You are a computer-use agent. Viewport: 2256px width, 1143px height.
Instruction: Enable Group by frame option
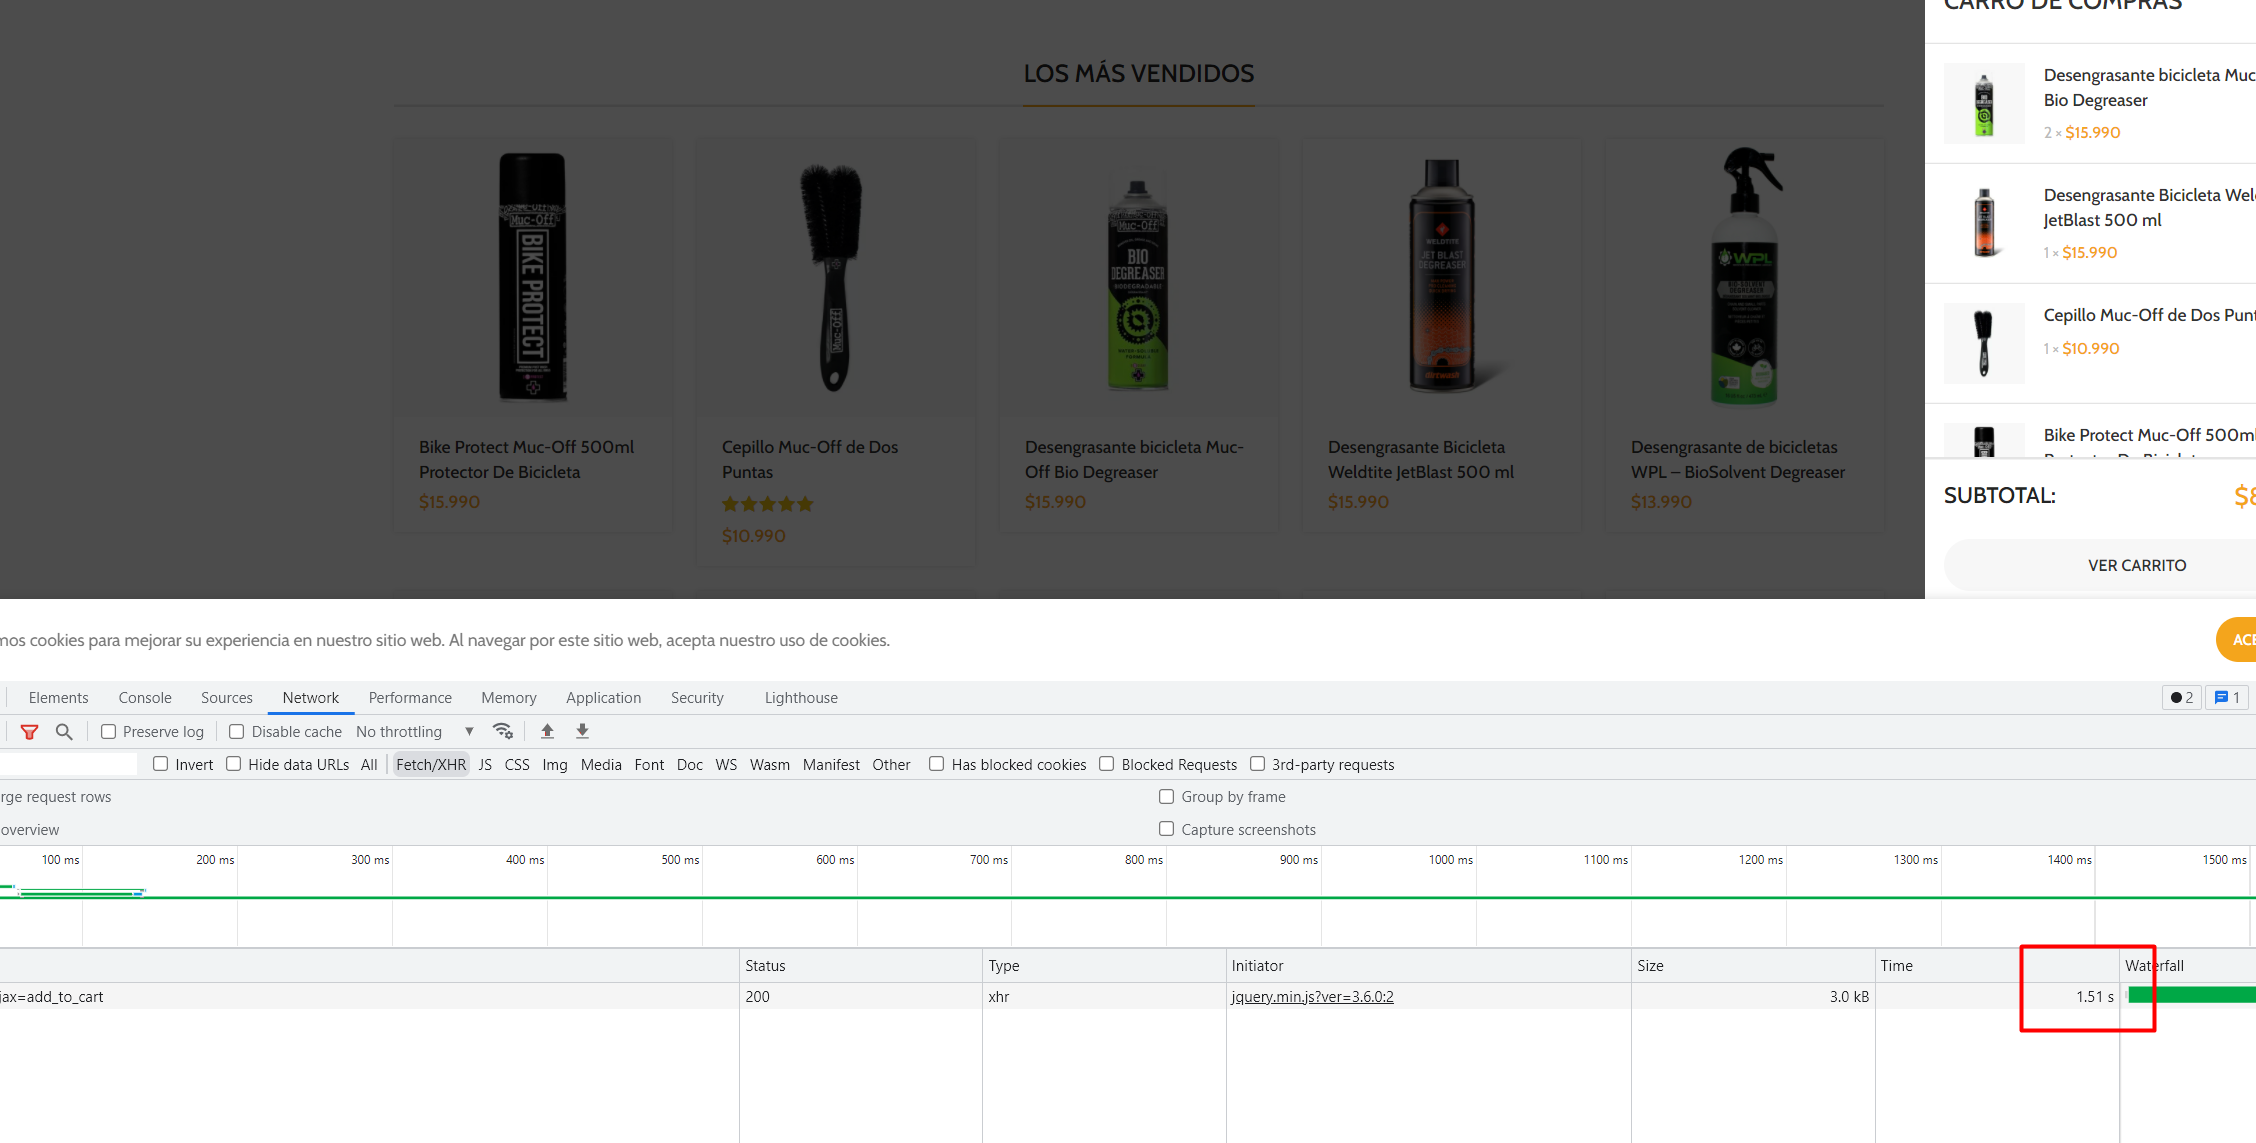pyautogui.click(x=1166, y=797)
